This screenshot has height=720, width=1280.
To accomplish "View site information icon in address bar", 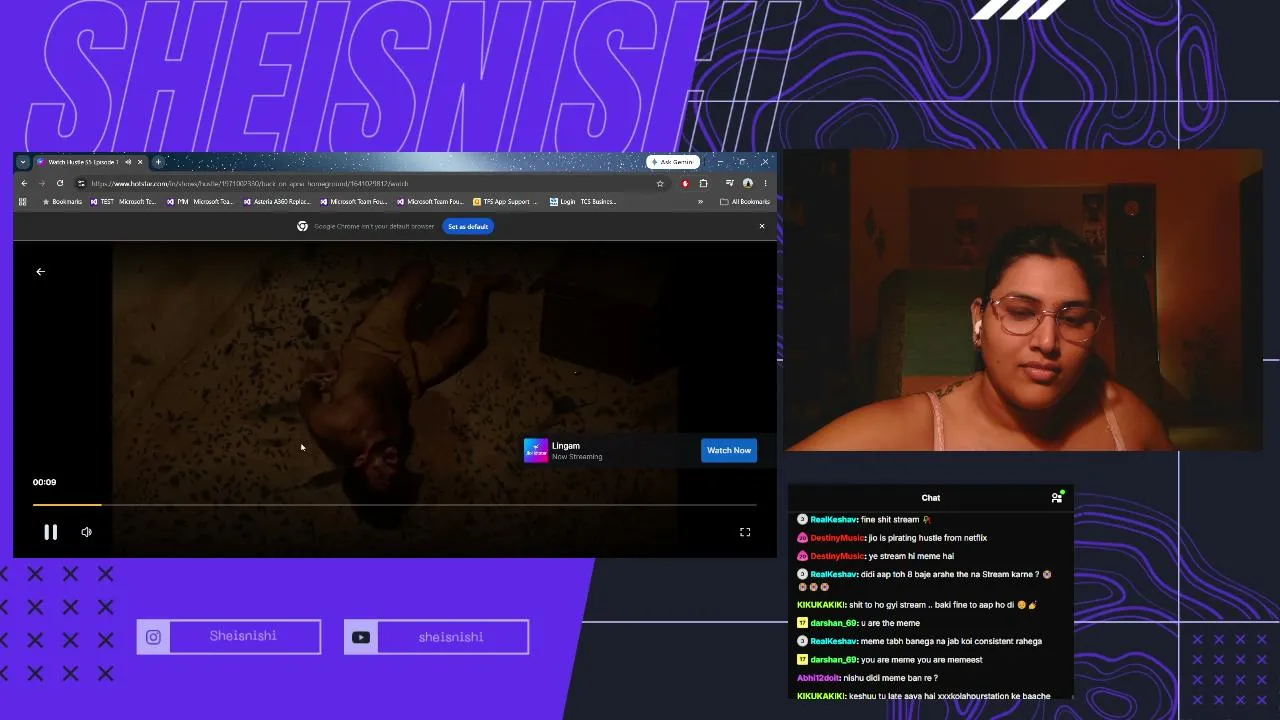I will pos(81,183).
